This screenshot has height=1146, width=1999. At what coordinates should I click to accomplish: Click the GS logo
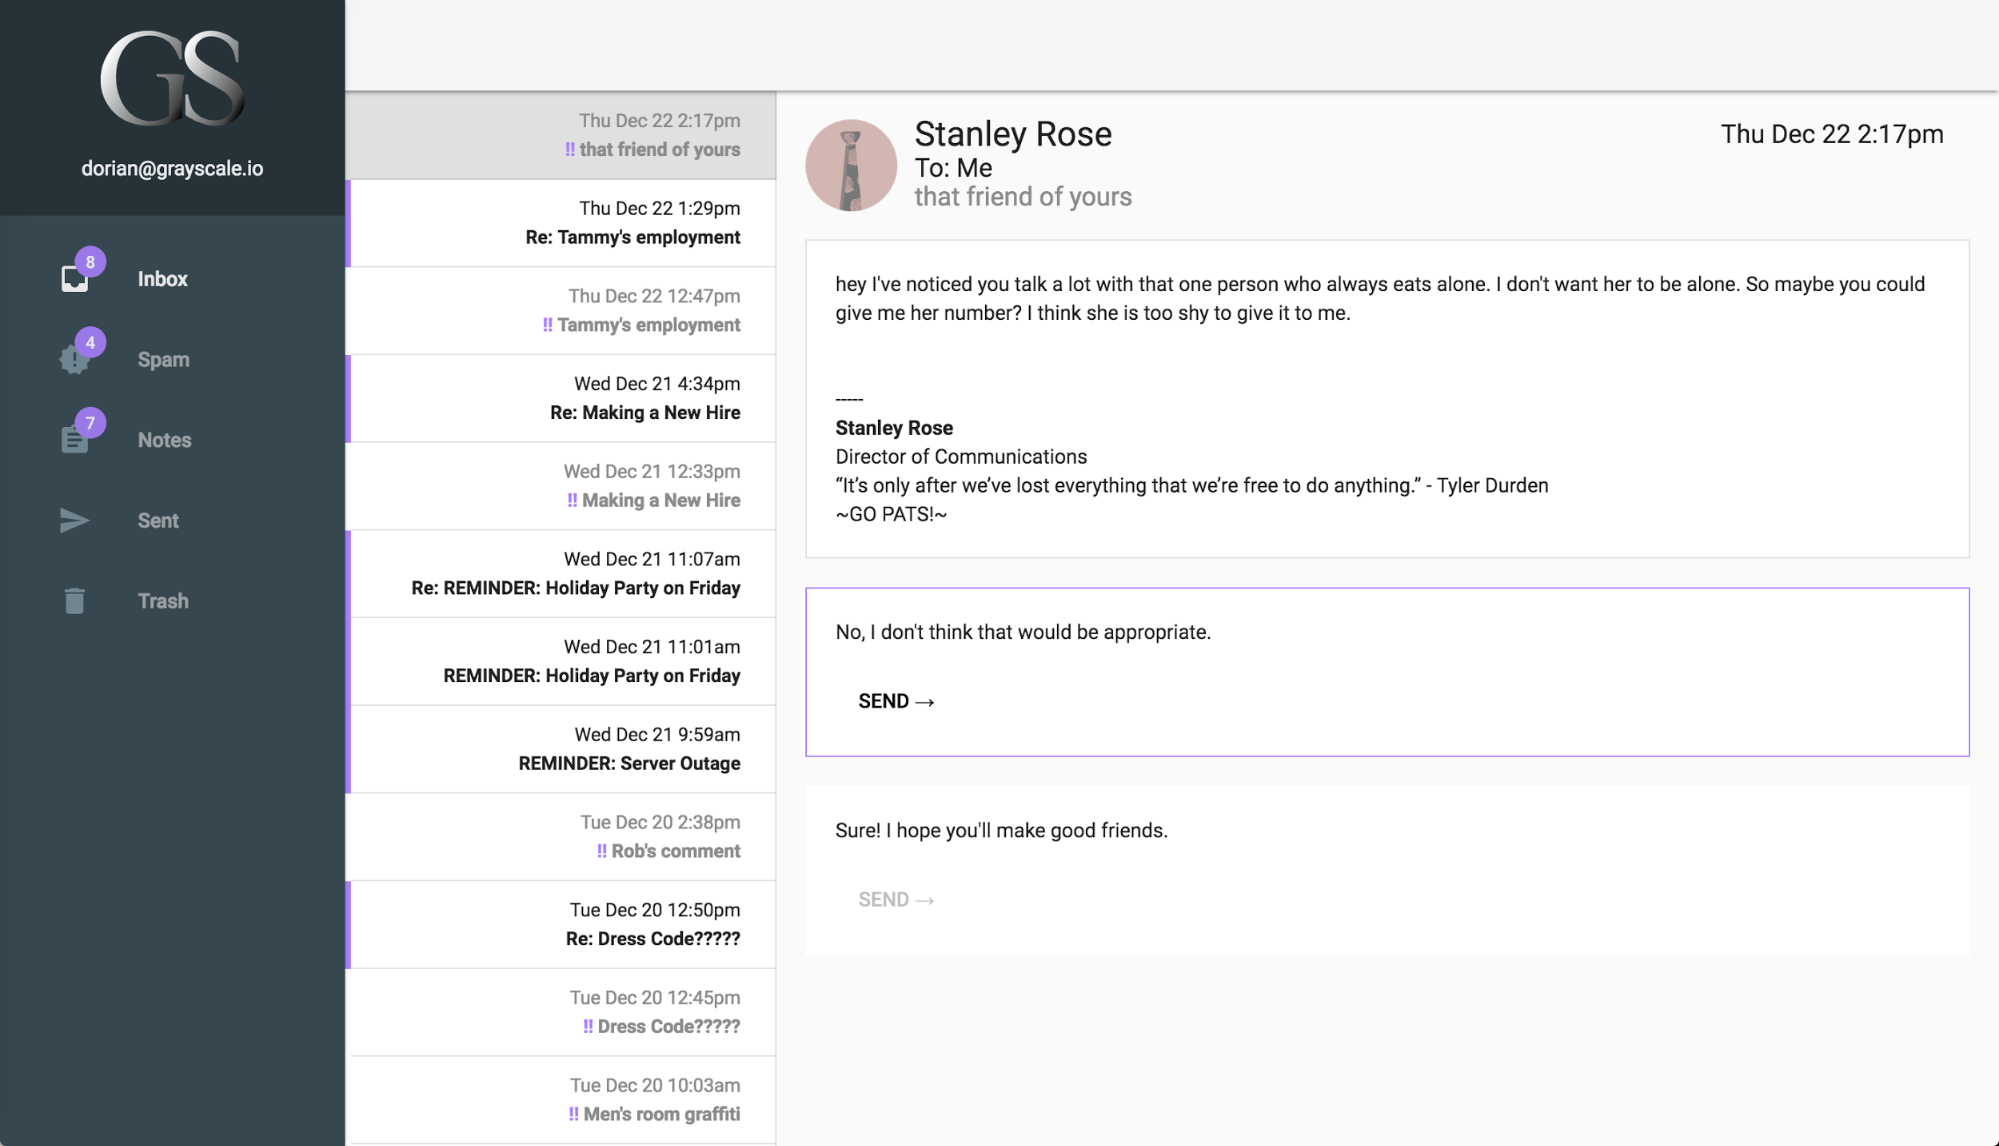coord(172,78)
